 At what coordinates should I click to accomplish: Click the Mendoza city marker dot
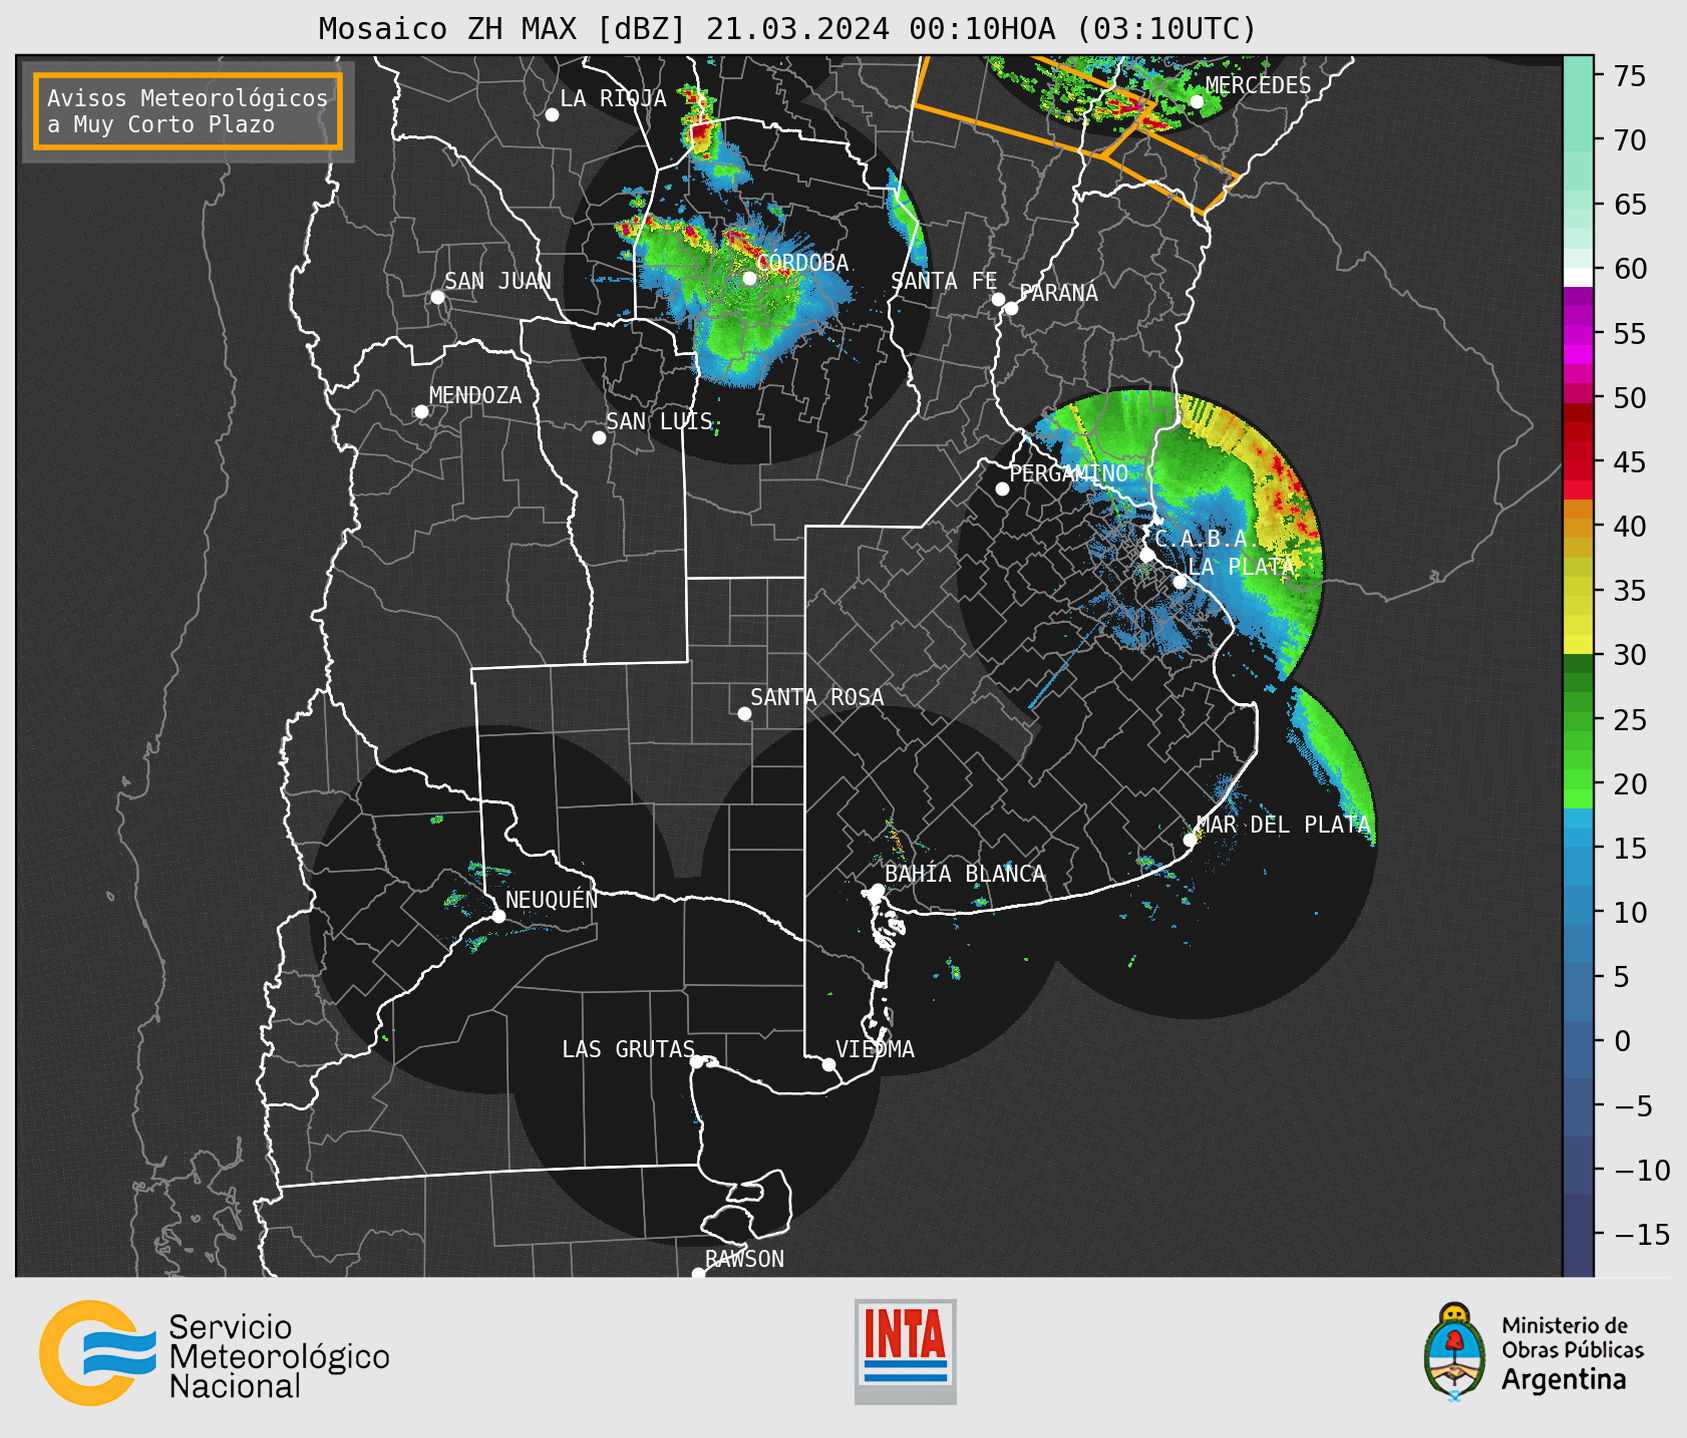click(421, 412)
